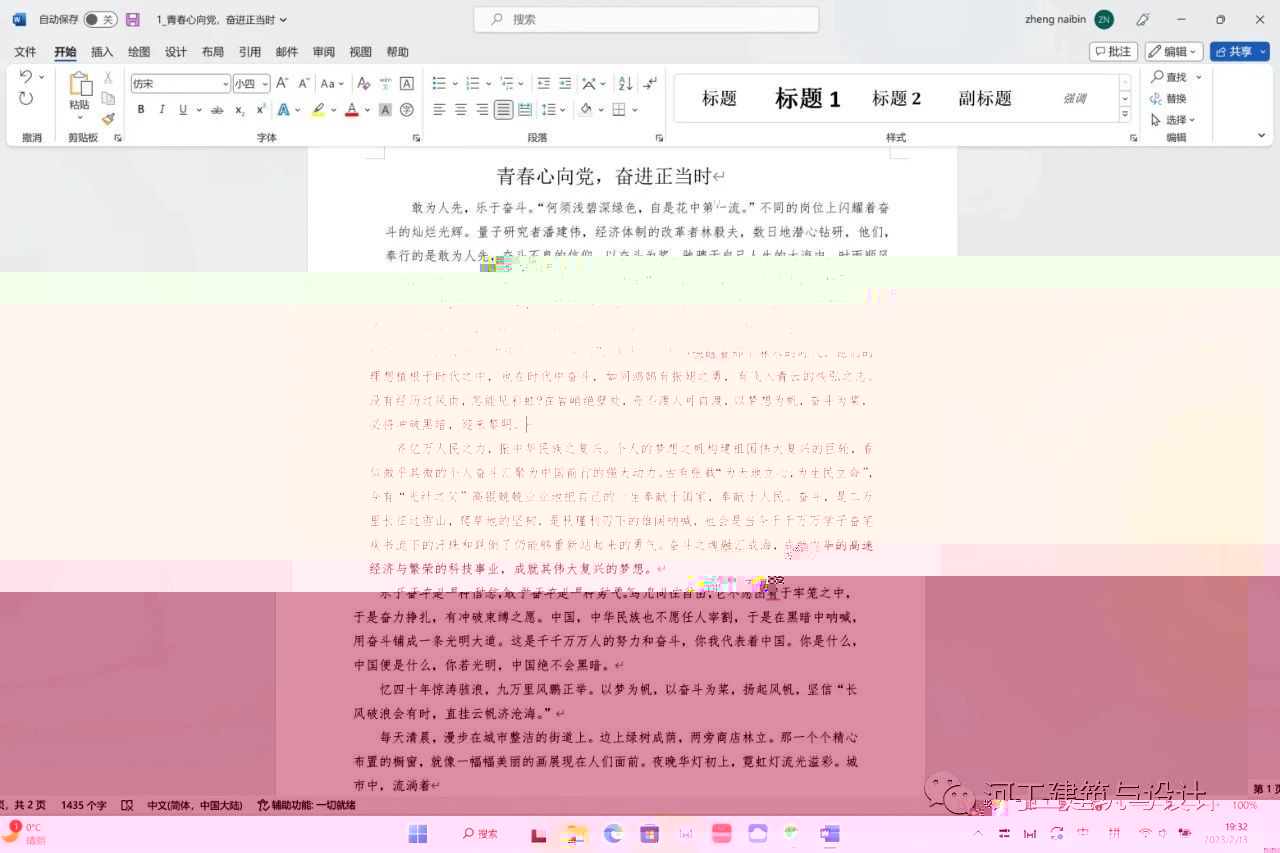Sort text with A-Z icon
This screenshot has height=853, width=1280.
coord(625,84)
